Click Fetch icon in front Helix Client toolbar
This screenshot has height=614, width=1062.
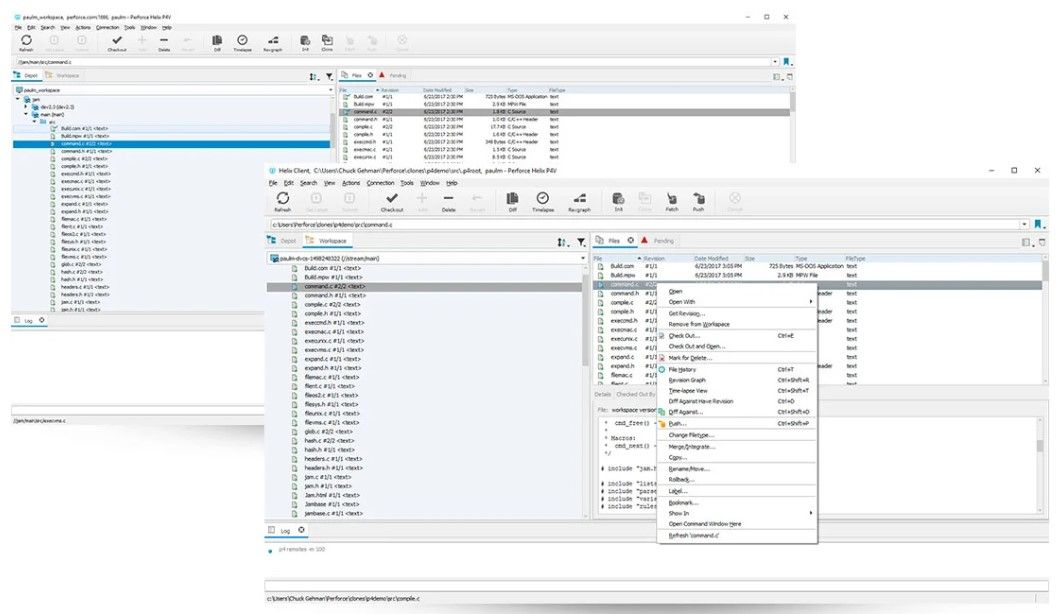(x=672, y=198)
